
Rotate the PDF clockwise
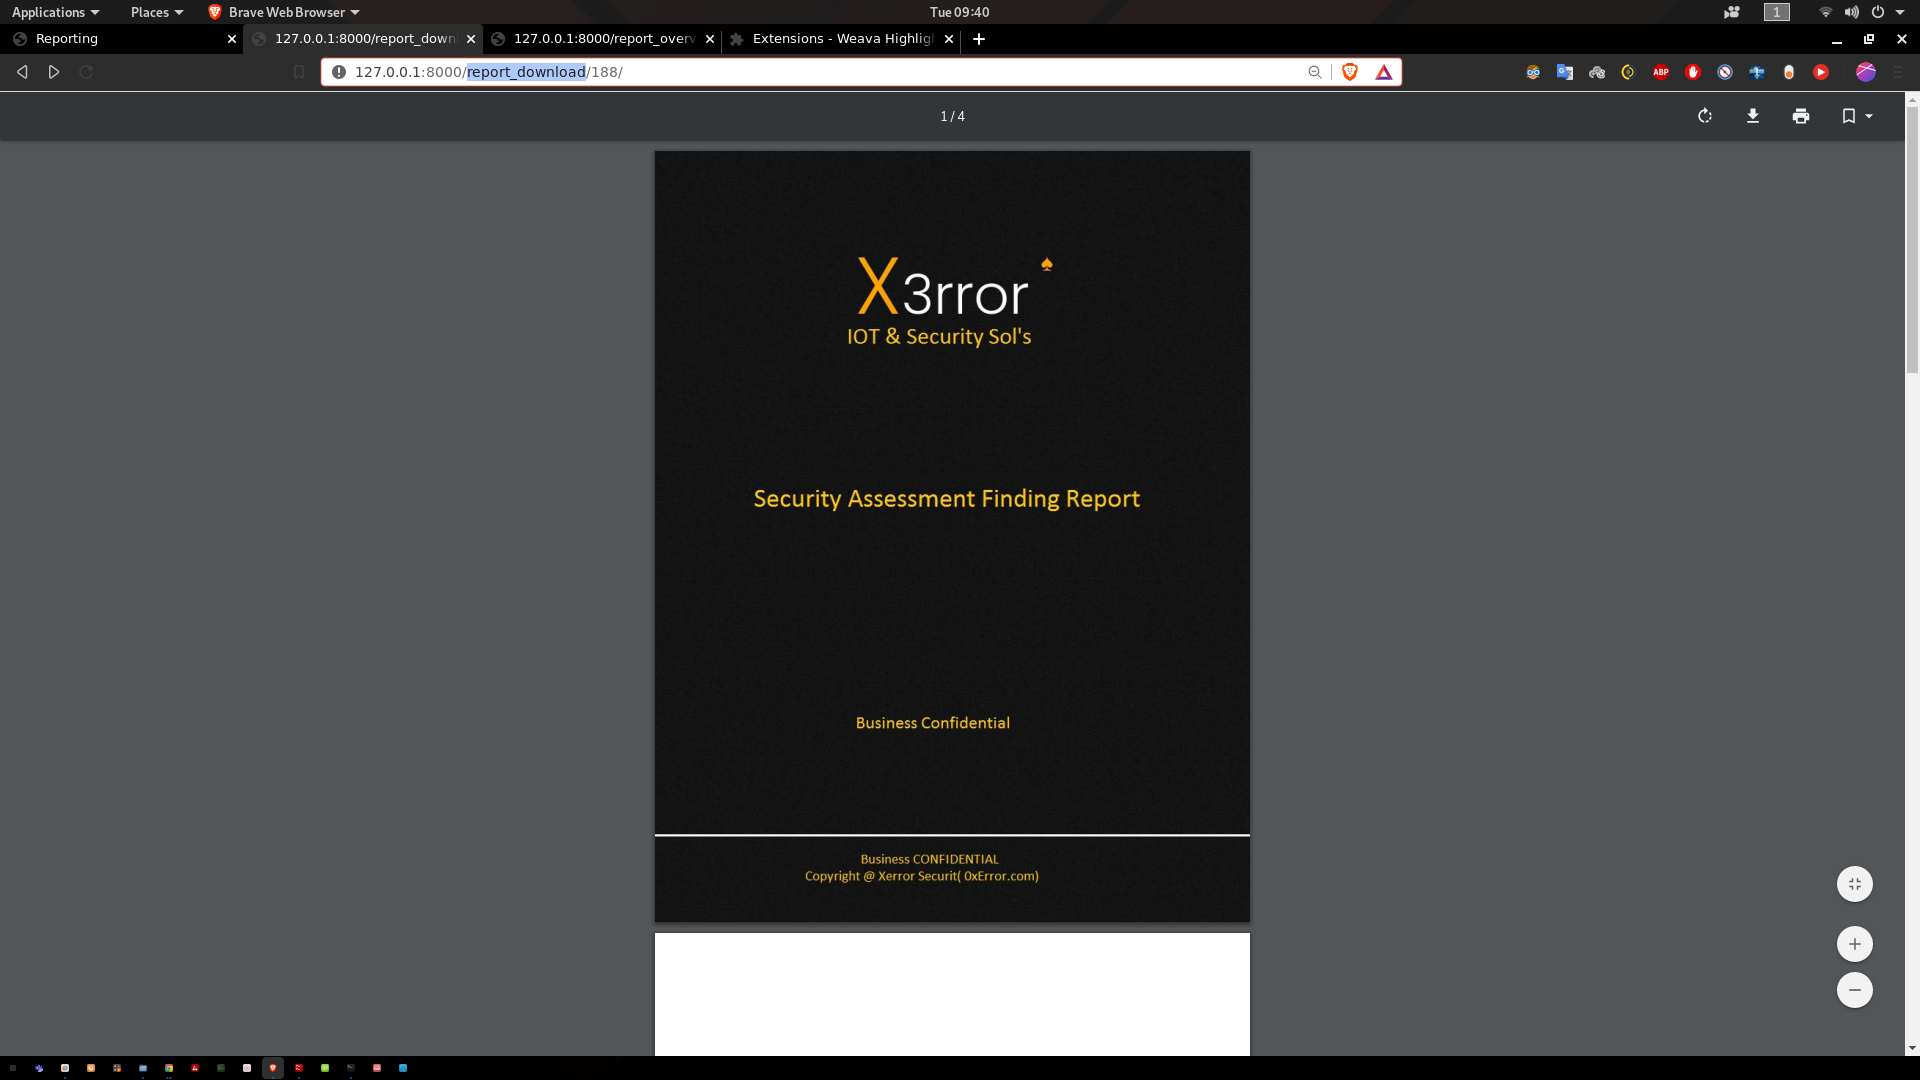click(1705, 116)
